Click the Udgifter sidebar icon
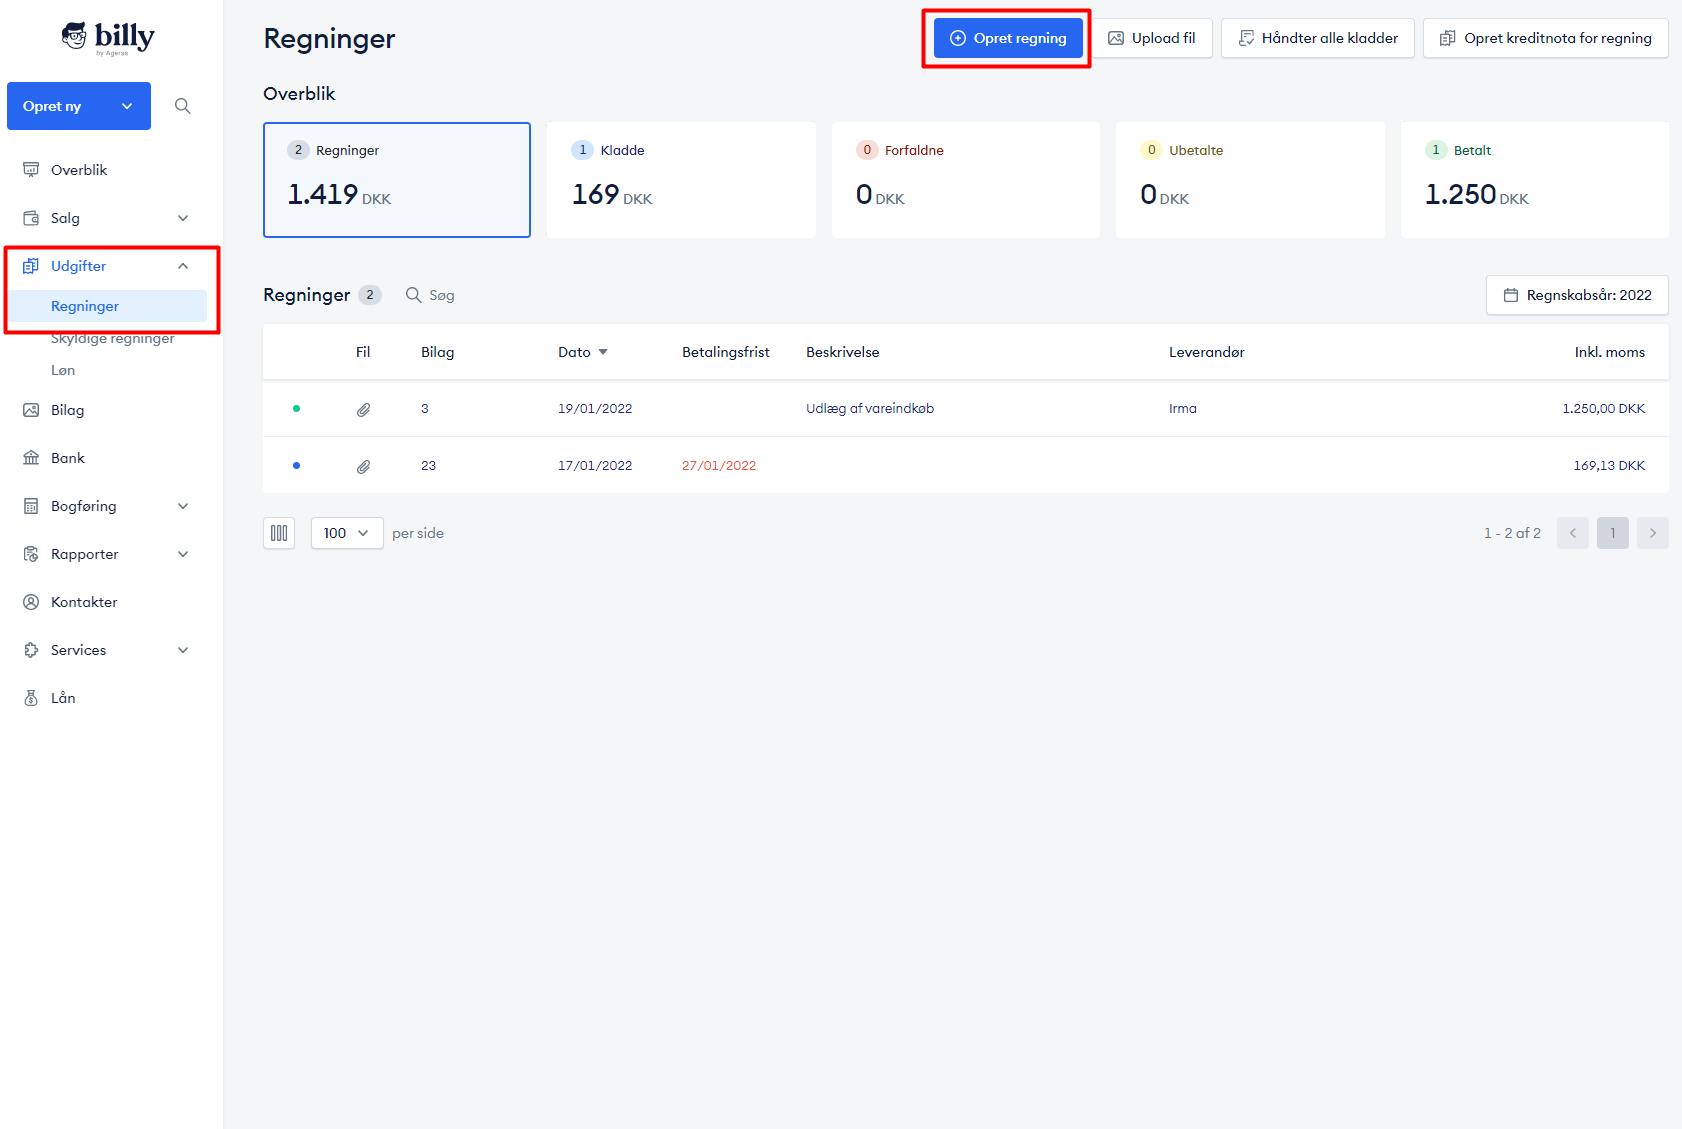 pos(31,266)
